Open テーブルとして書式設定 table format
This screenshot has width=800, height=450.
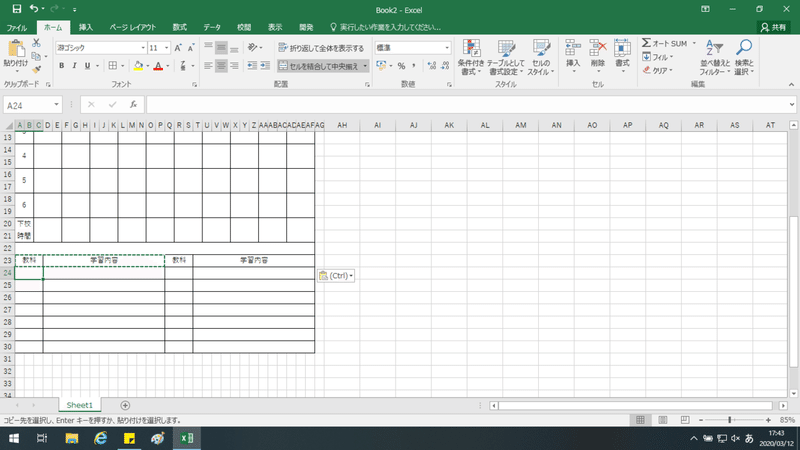pyautogui.click(x=505, y=58)
